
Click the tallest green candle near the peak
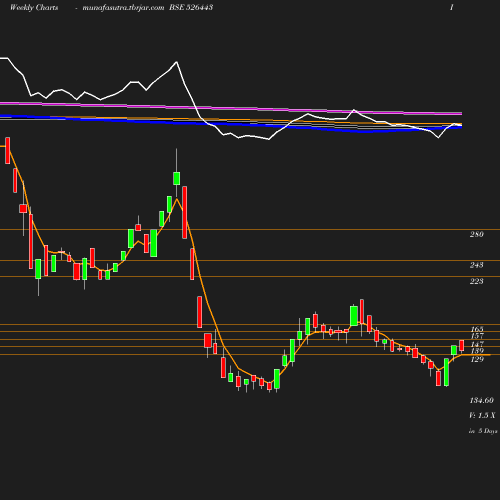coord(176,178)
